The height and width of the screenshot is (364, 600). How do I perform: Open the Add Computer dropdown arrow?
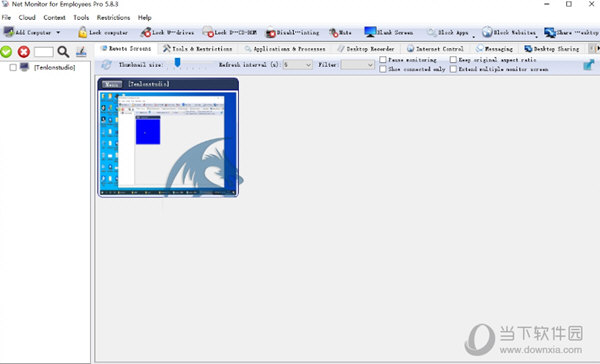tap(58, 33)
